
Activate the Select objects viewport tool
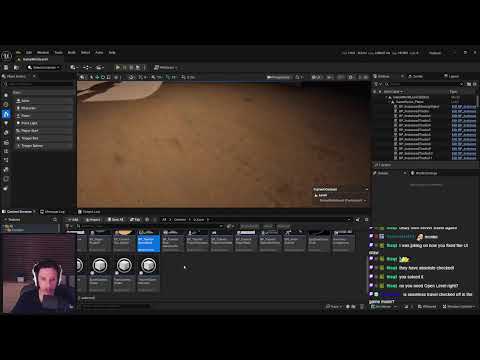[91, 77]
